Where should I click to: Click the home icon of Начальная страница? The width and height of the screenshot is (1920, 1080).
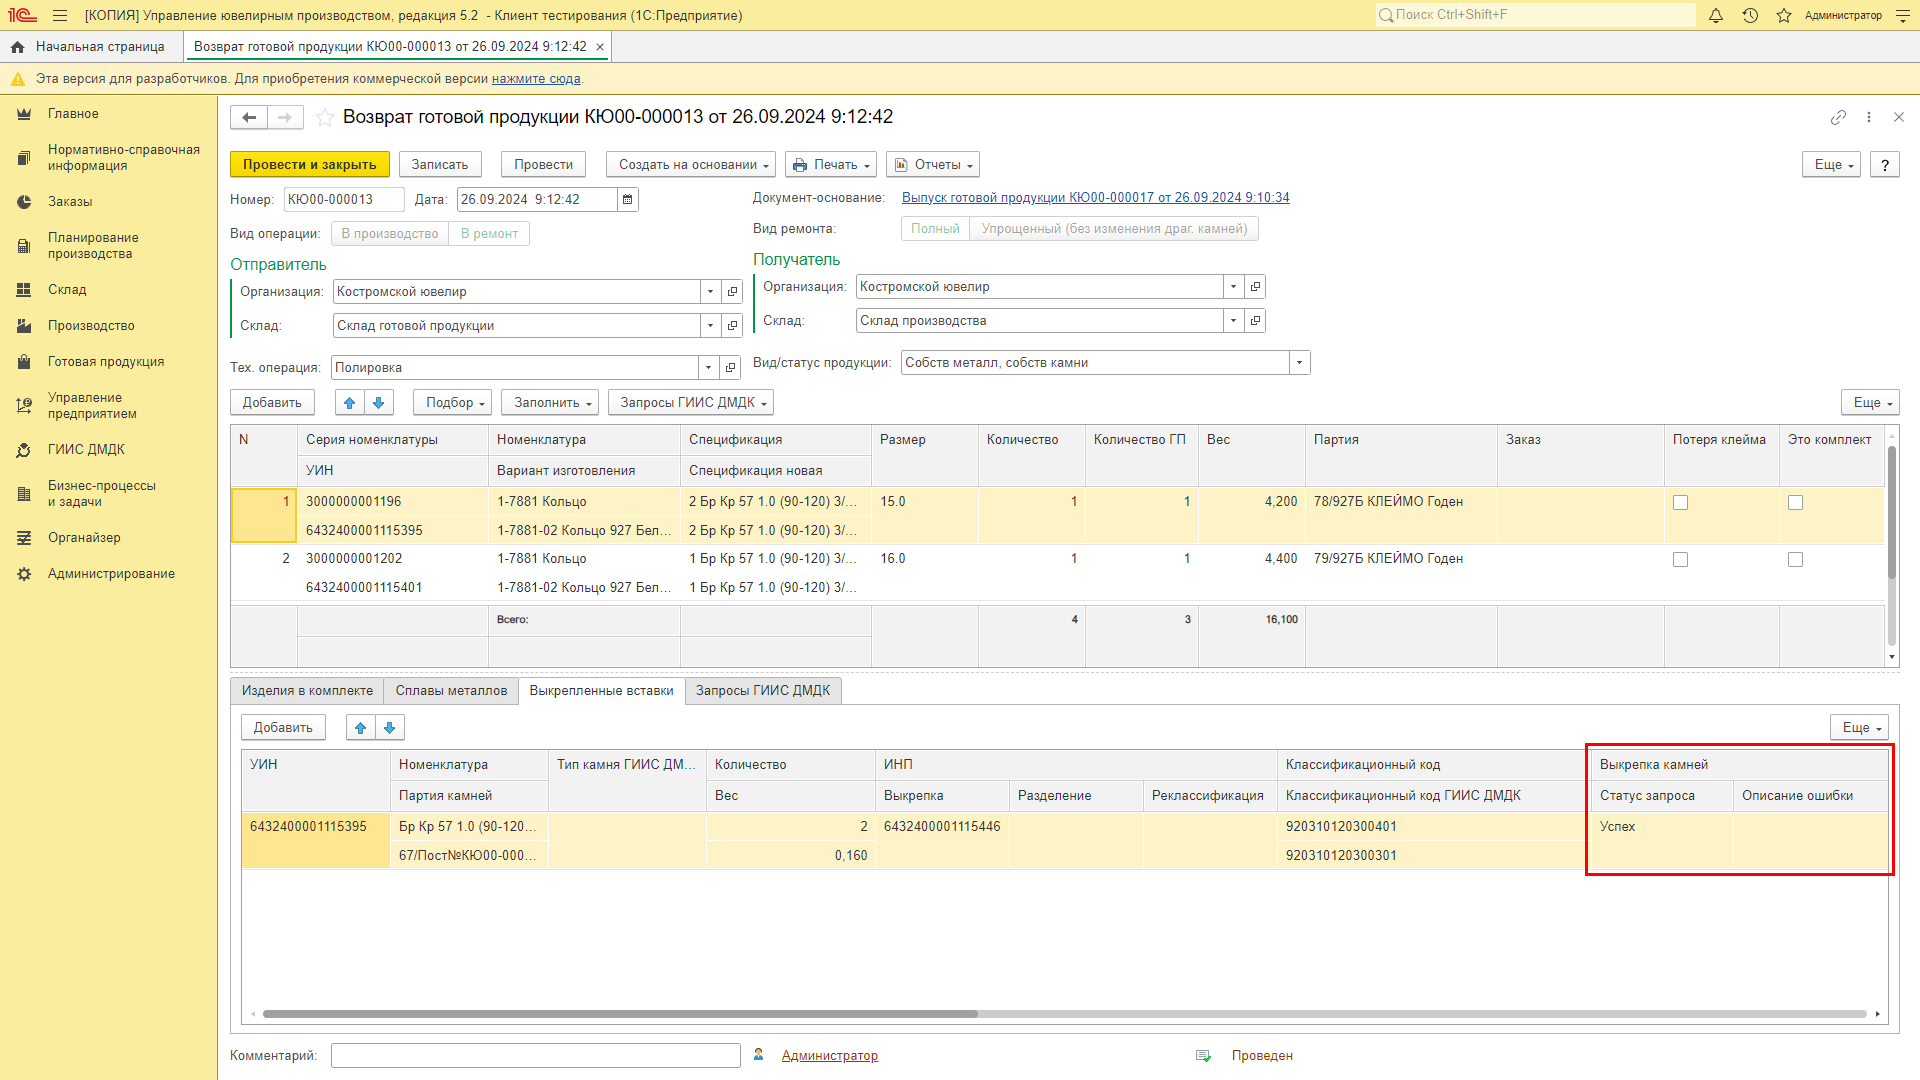tap(17, 47)
